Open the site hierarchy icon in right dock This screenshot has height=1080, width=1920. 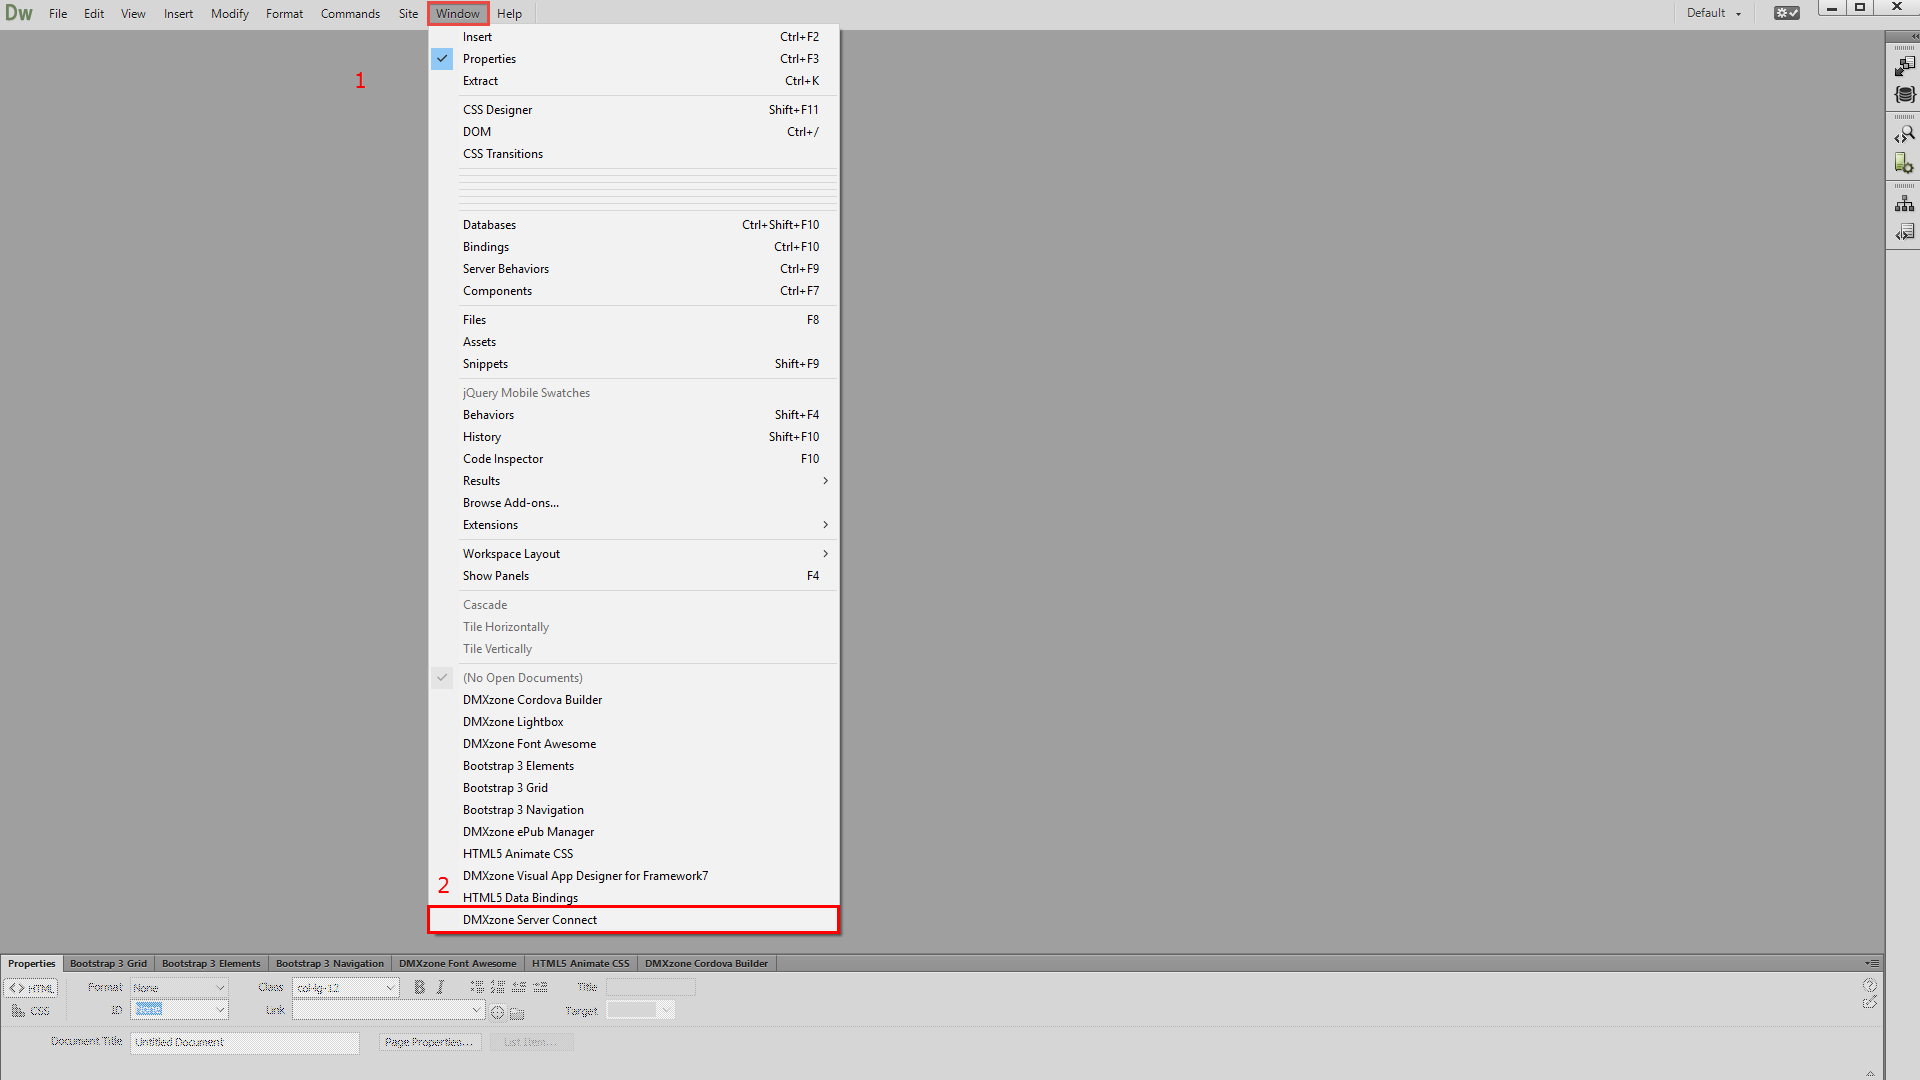click(x=1904, y=204)
